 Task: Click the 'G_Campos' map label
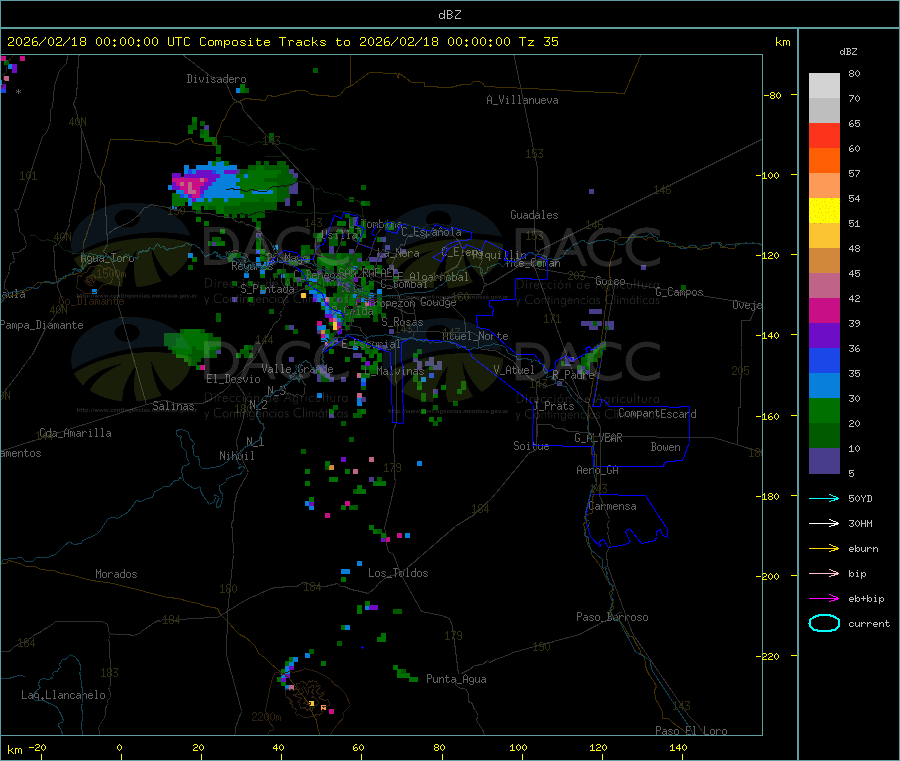coord(680,292)
